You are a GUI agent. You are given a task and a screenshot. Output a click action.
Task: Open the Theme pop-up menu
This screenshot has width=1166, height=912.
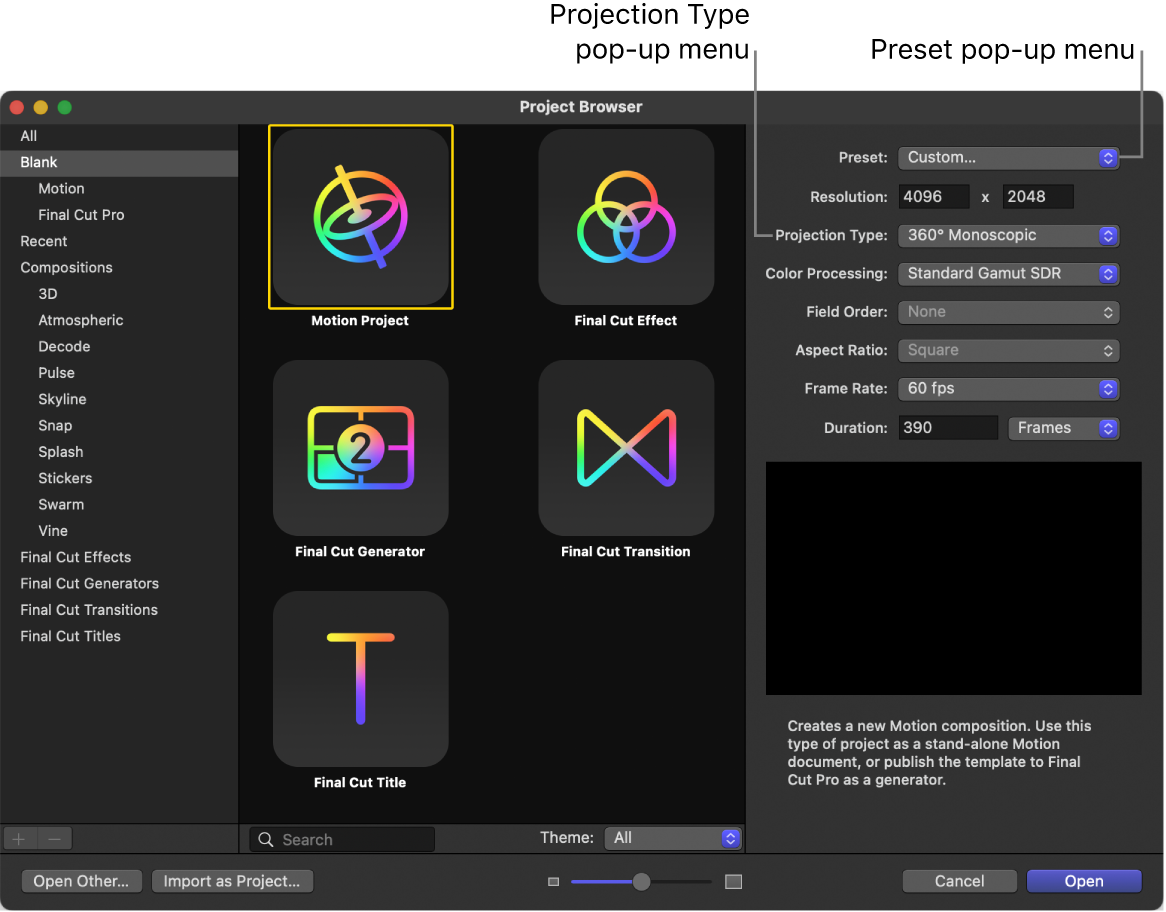coord(672,838)
